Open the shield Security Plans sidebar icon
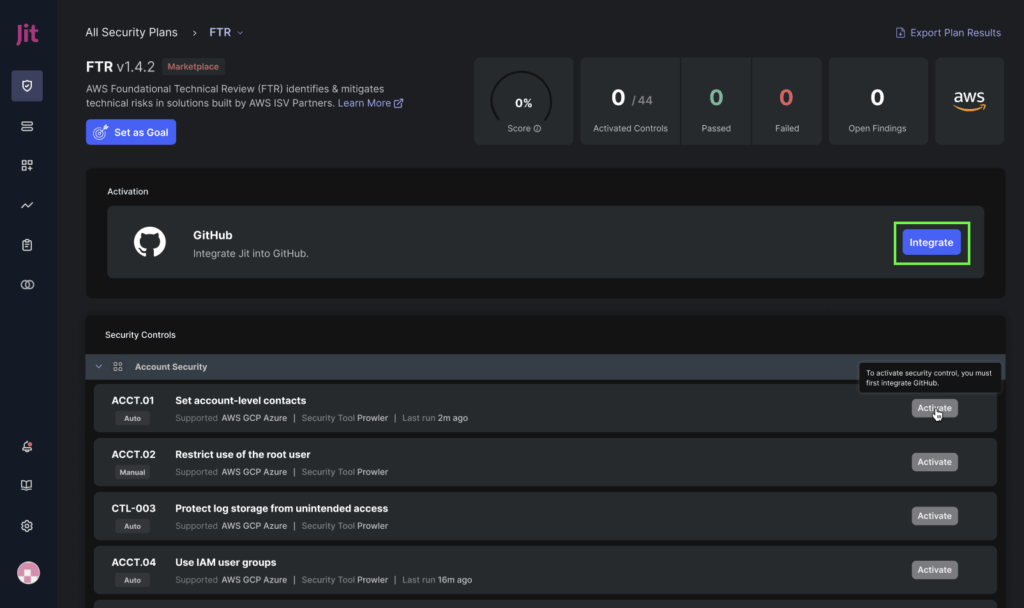This screenshot has width=1024, height=608. click(27, 86)
